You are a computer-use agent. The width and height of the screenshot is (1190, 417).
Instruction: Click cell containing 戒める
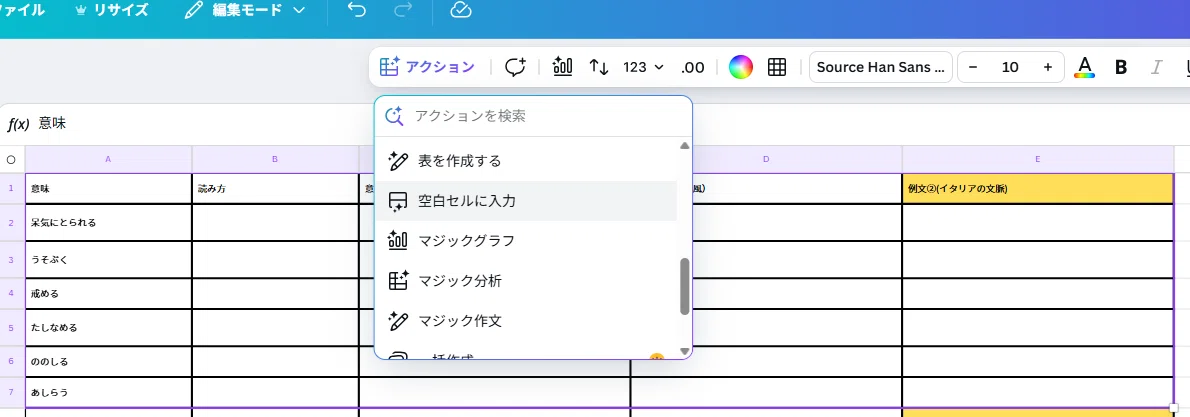click(109, 293)
